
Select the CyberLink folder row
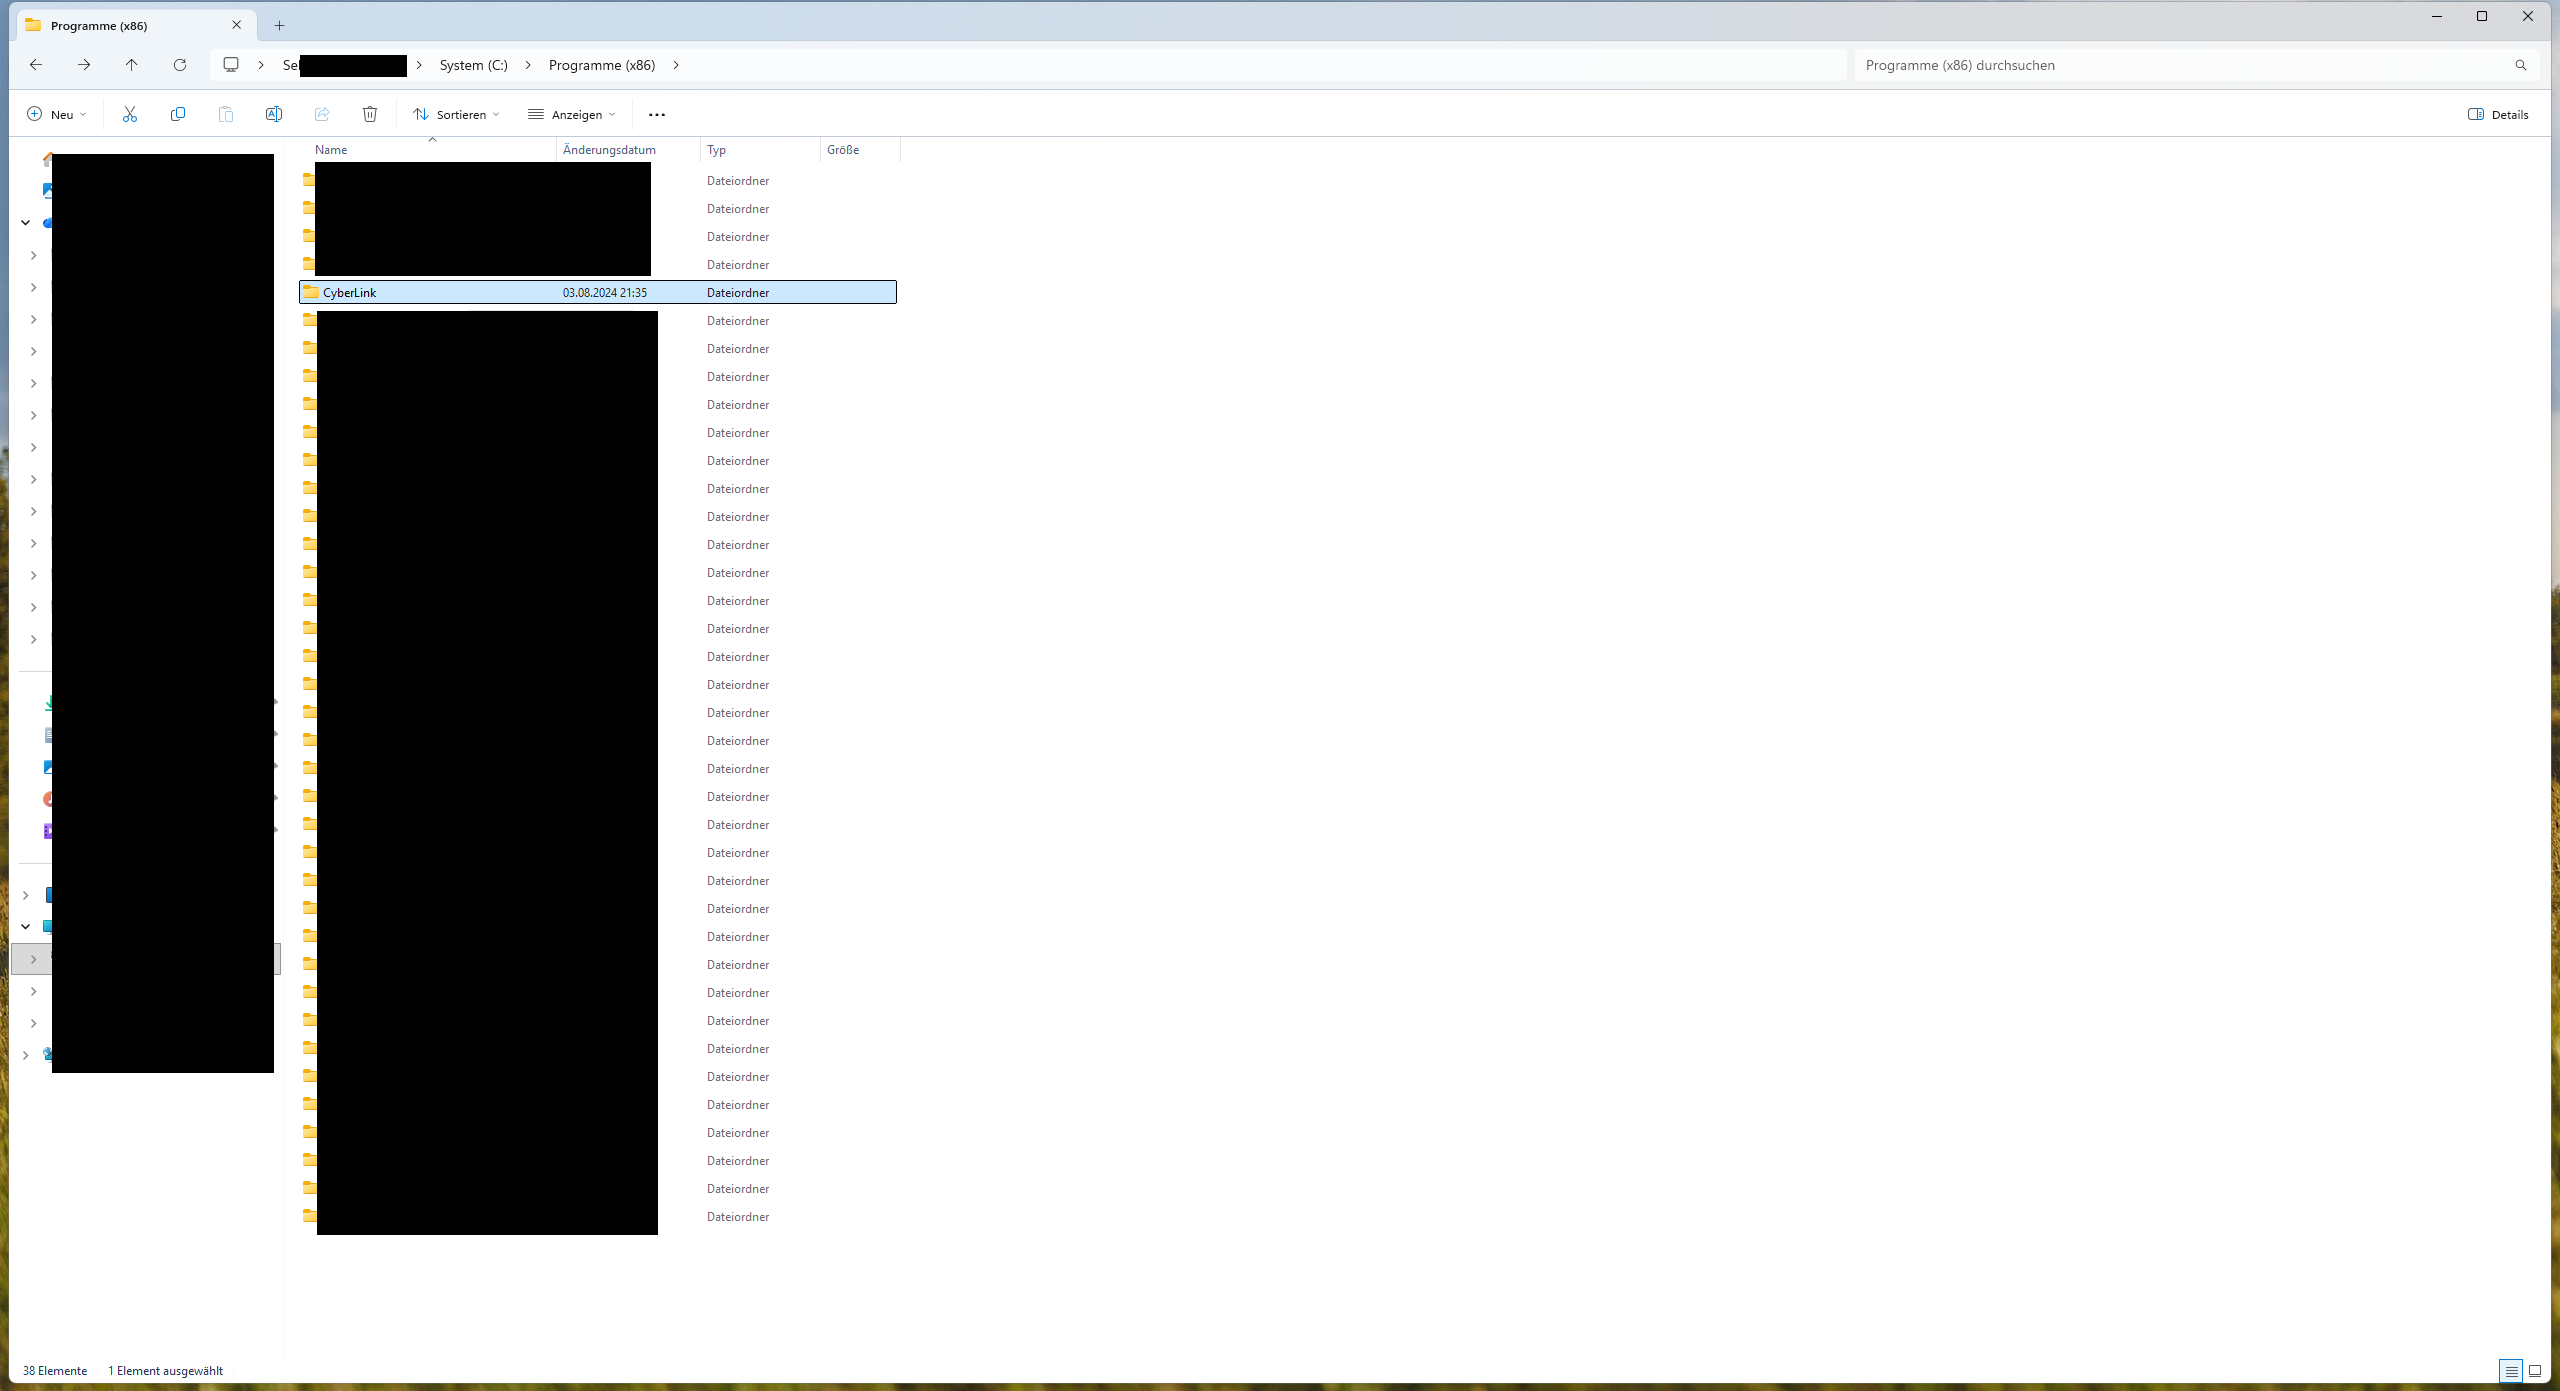click(x=598, y=292)
